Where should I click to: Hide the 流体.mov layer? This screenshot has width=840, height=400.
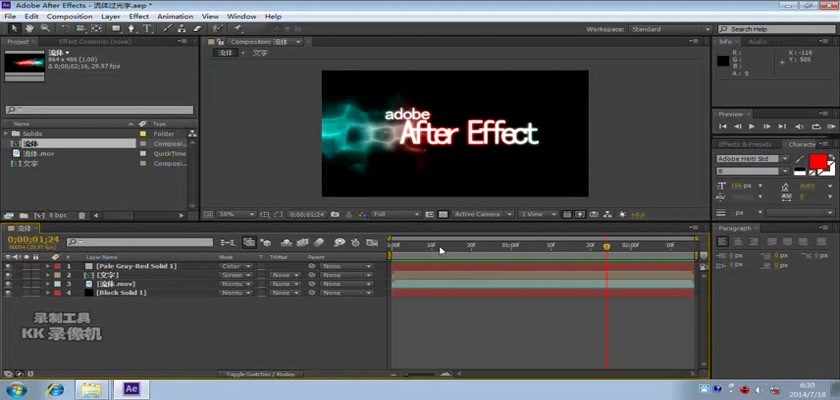(8, 284)
